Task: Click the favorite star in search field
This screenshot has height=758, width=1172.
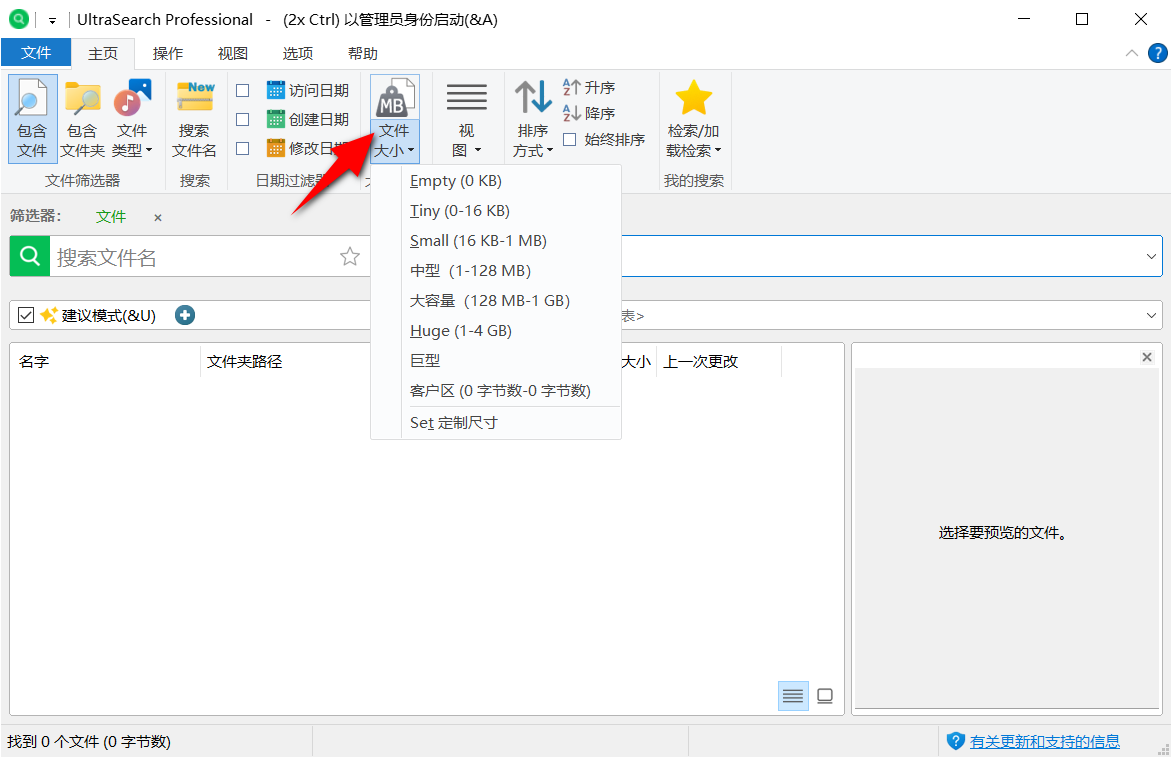Action: click(x=350, y=256)
